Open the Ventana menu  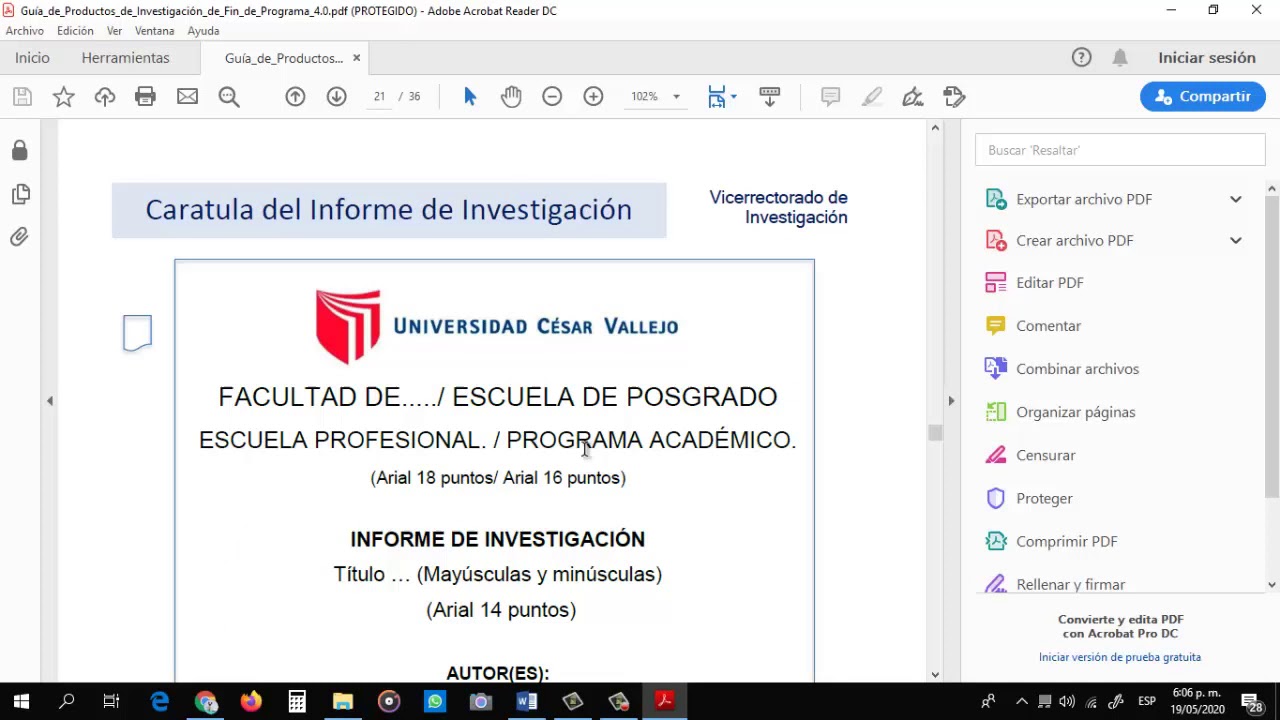click(154, 31)
